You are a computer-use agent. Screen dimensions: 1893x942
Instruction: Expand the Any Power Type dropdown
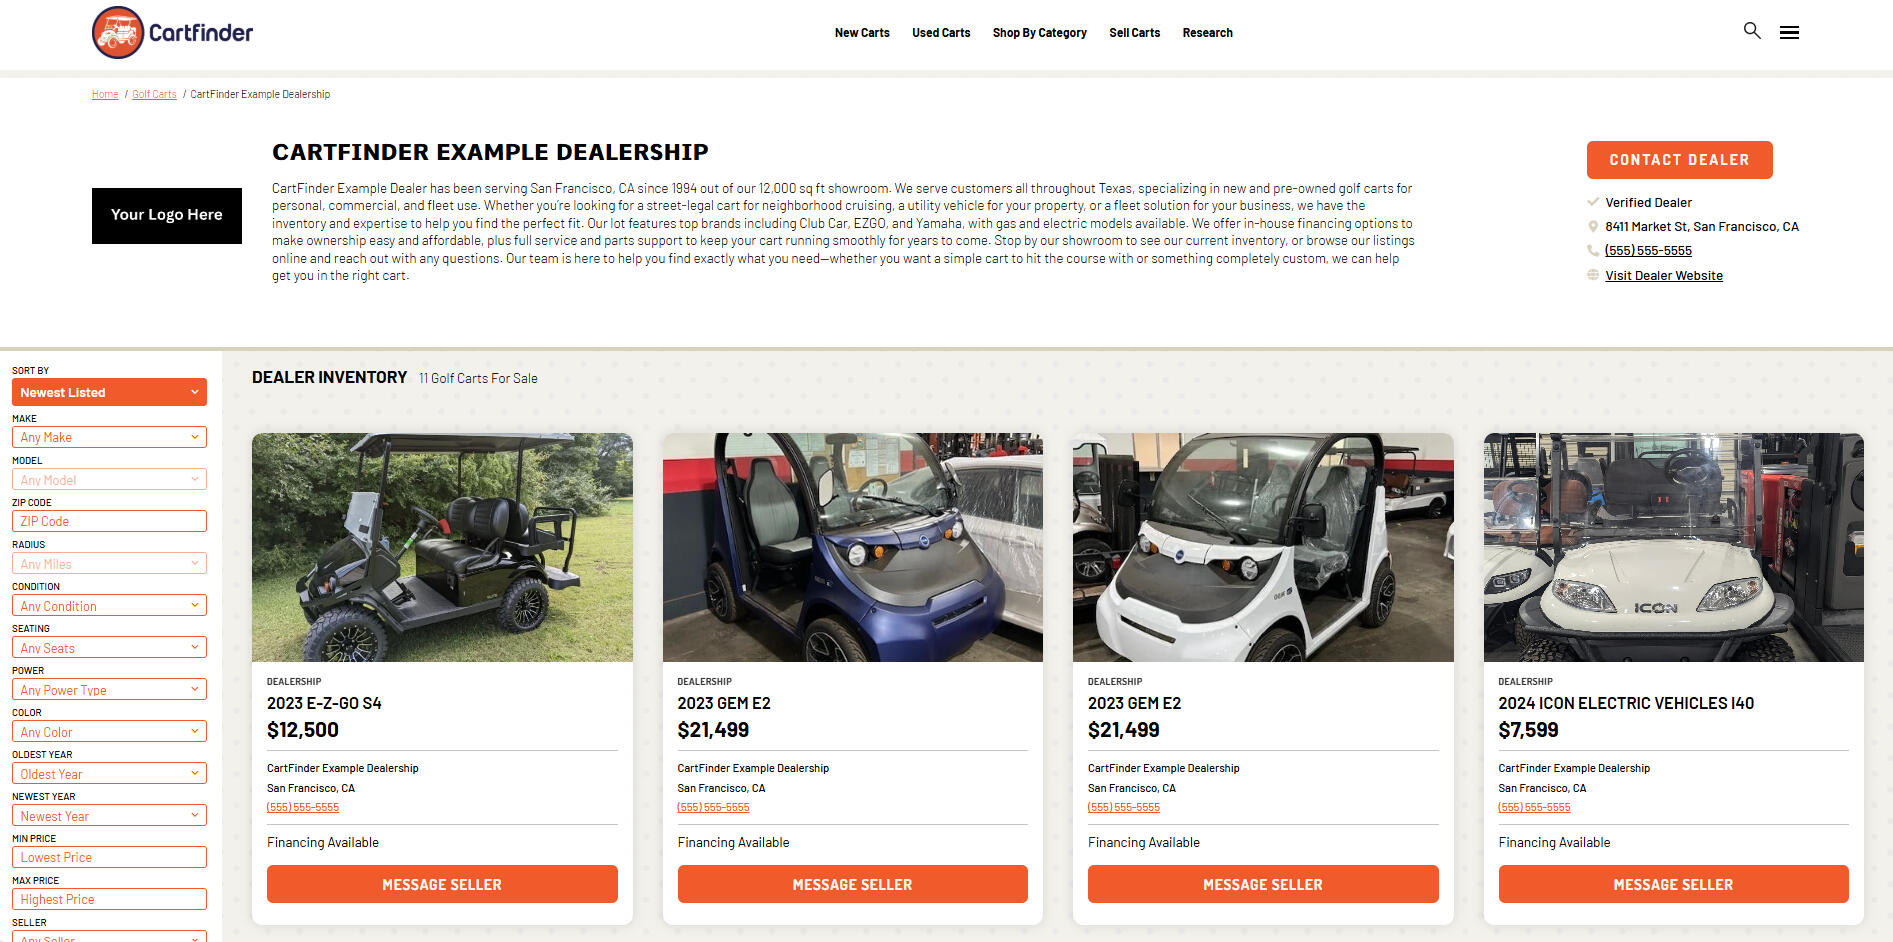[109, 690]
